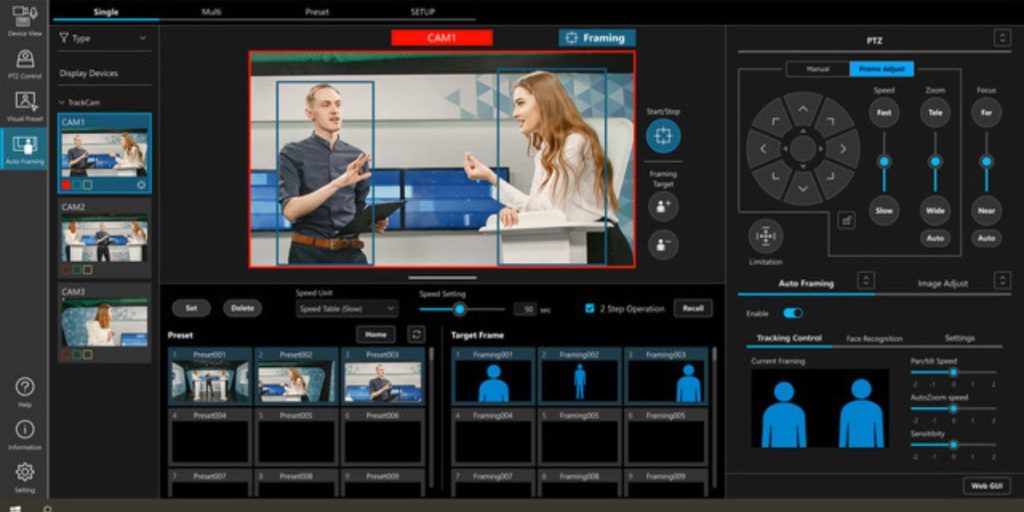Open the Setting gear in sidebar
Image resolution: width=1024 pixels, height=512 pixels.
coord(24,474)
